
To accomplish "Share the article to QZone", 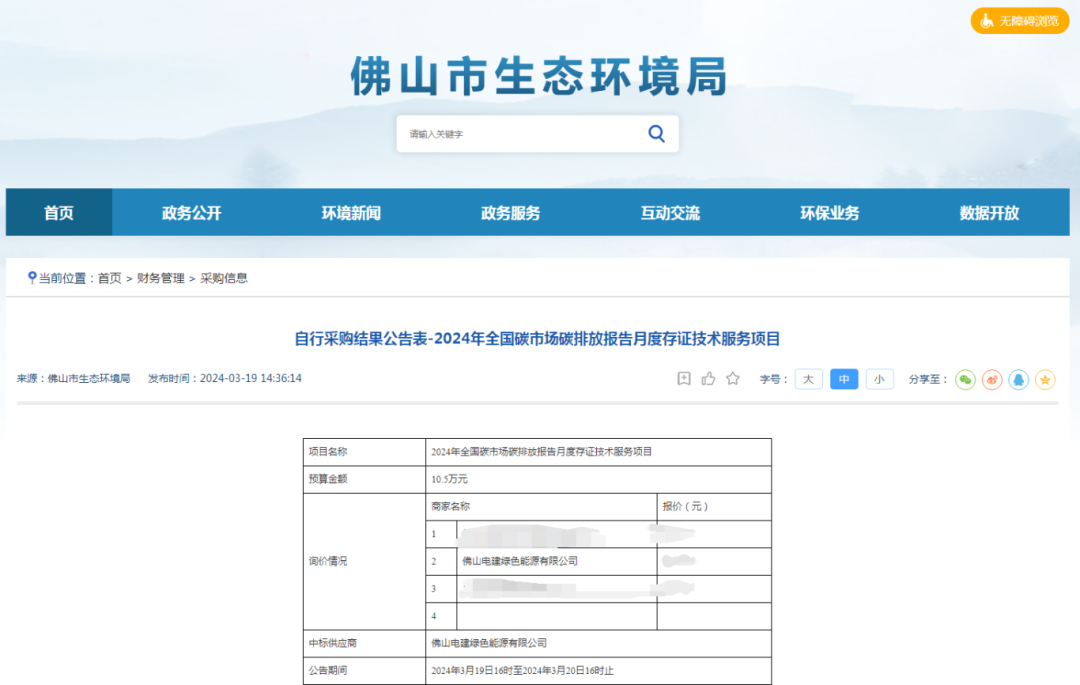I will click(x=1045, y=379).
